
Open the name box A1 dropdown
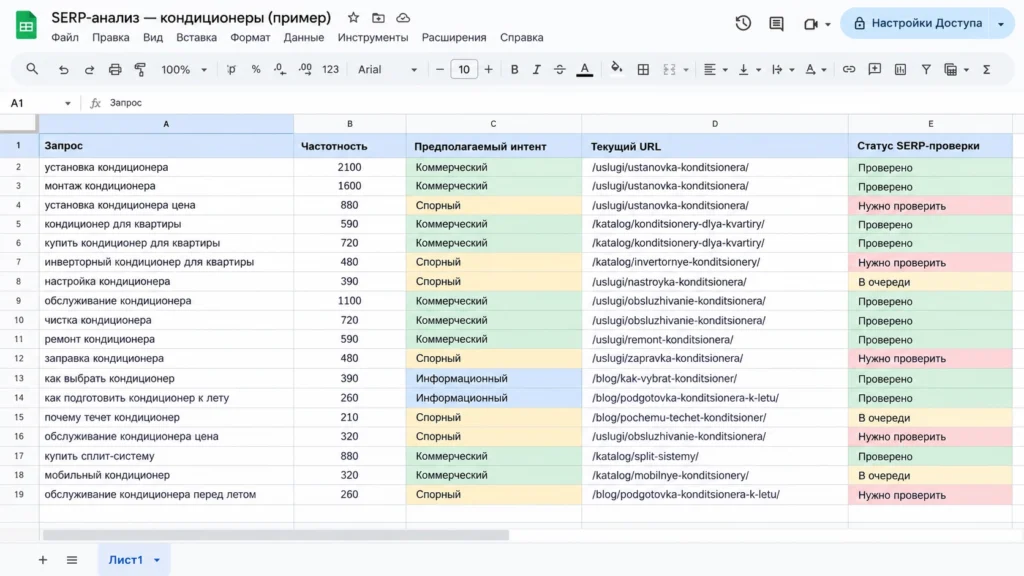point(67,103)
